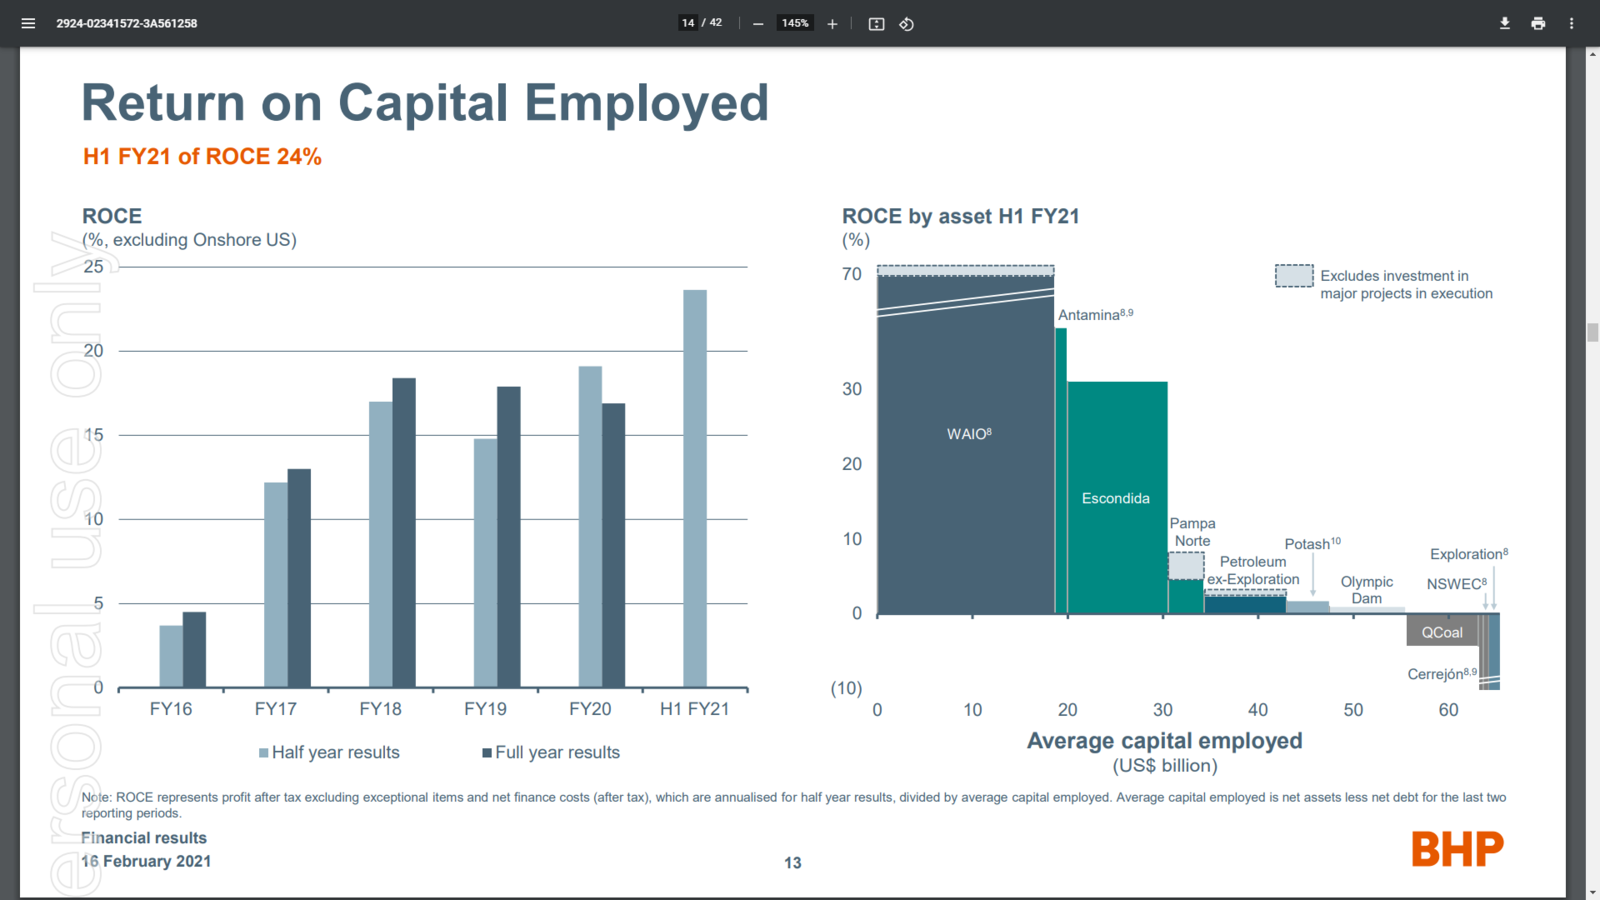Click '(%, excluding Onshore US)' subtitle
Image resolution: width=1600 pixels, height=900 pixels.
190,240
